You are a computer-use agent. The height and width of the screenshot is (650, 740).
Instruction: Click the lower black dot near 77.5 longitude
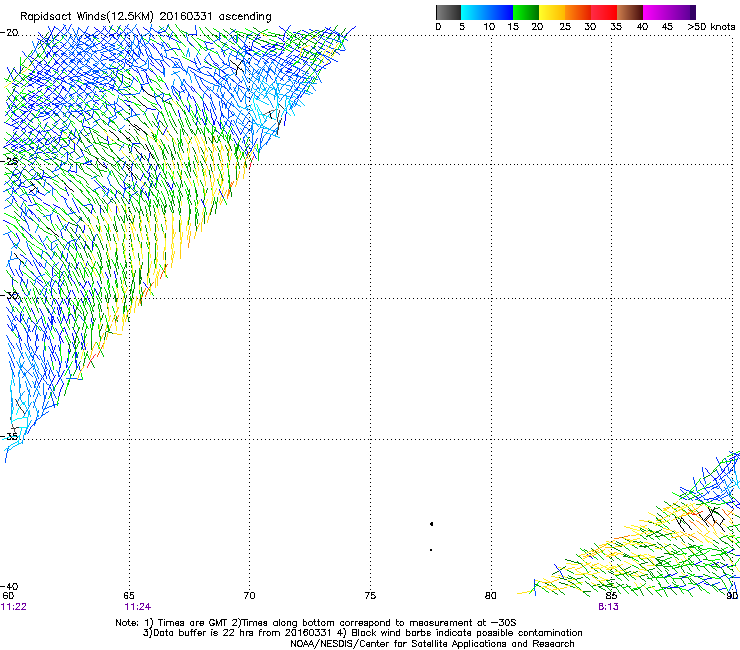click(x=431, y=550)
